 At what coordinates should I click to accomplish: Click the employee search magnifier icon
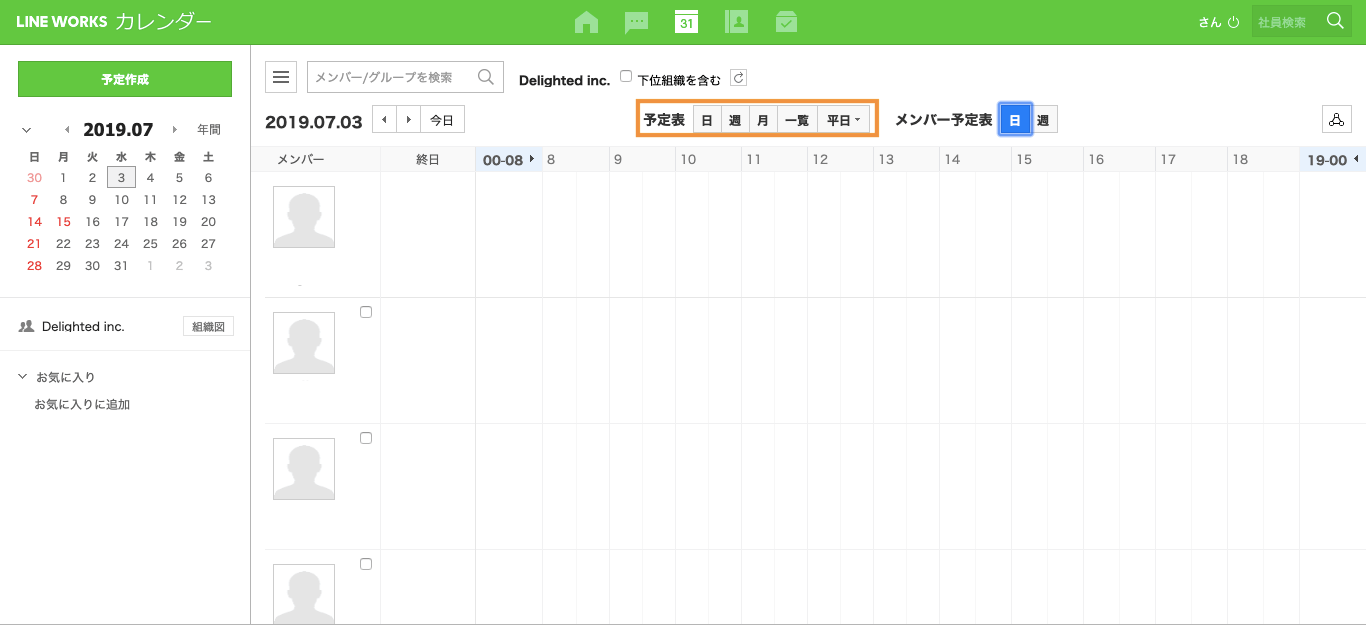click(x=1335, y=21)
